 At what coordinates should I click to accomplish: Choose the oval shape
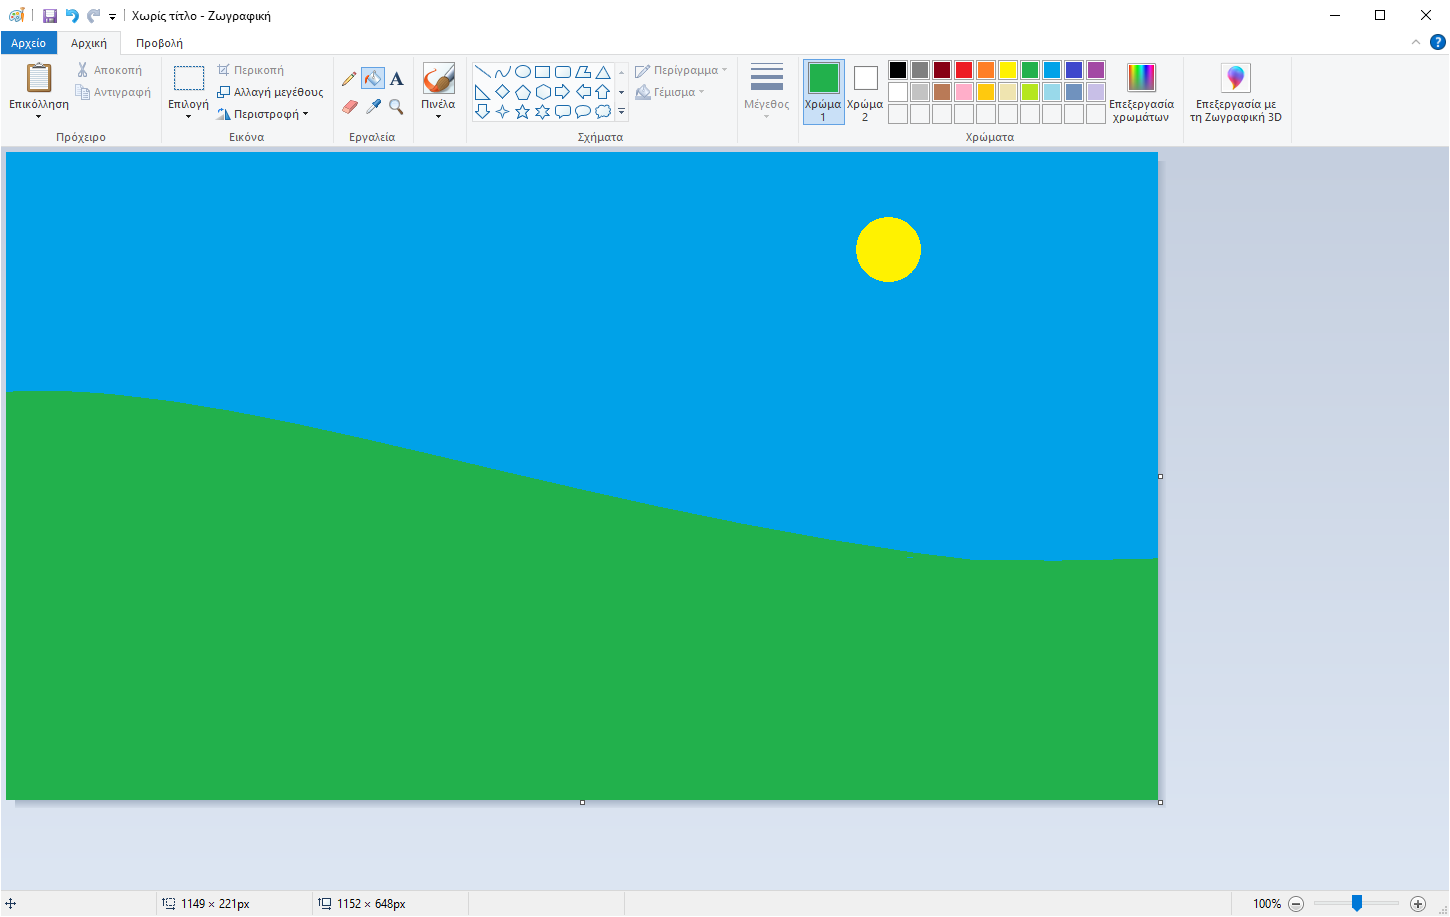[x=522, y=72]
